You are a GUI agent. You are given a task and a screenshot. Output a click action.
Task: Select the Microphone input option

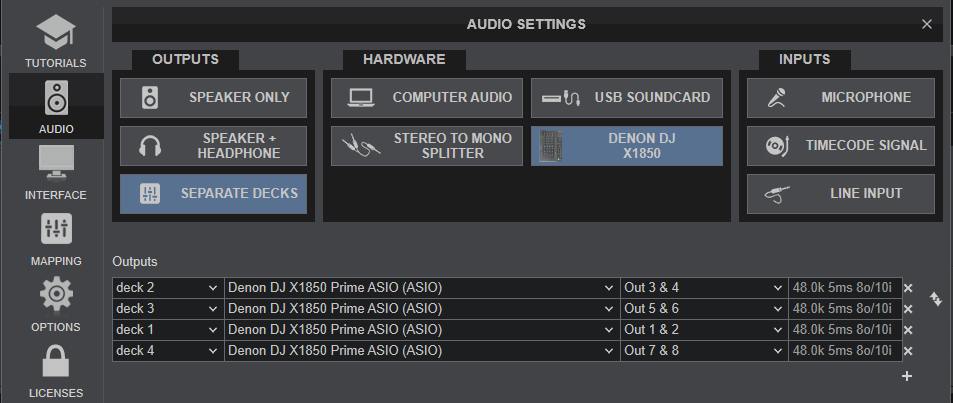pos(840,98)
